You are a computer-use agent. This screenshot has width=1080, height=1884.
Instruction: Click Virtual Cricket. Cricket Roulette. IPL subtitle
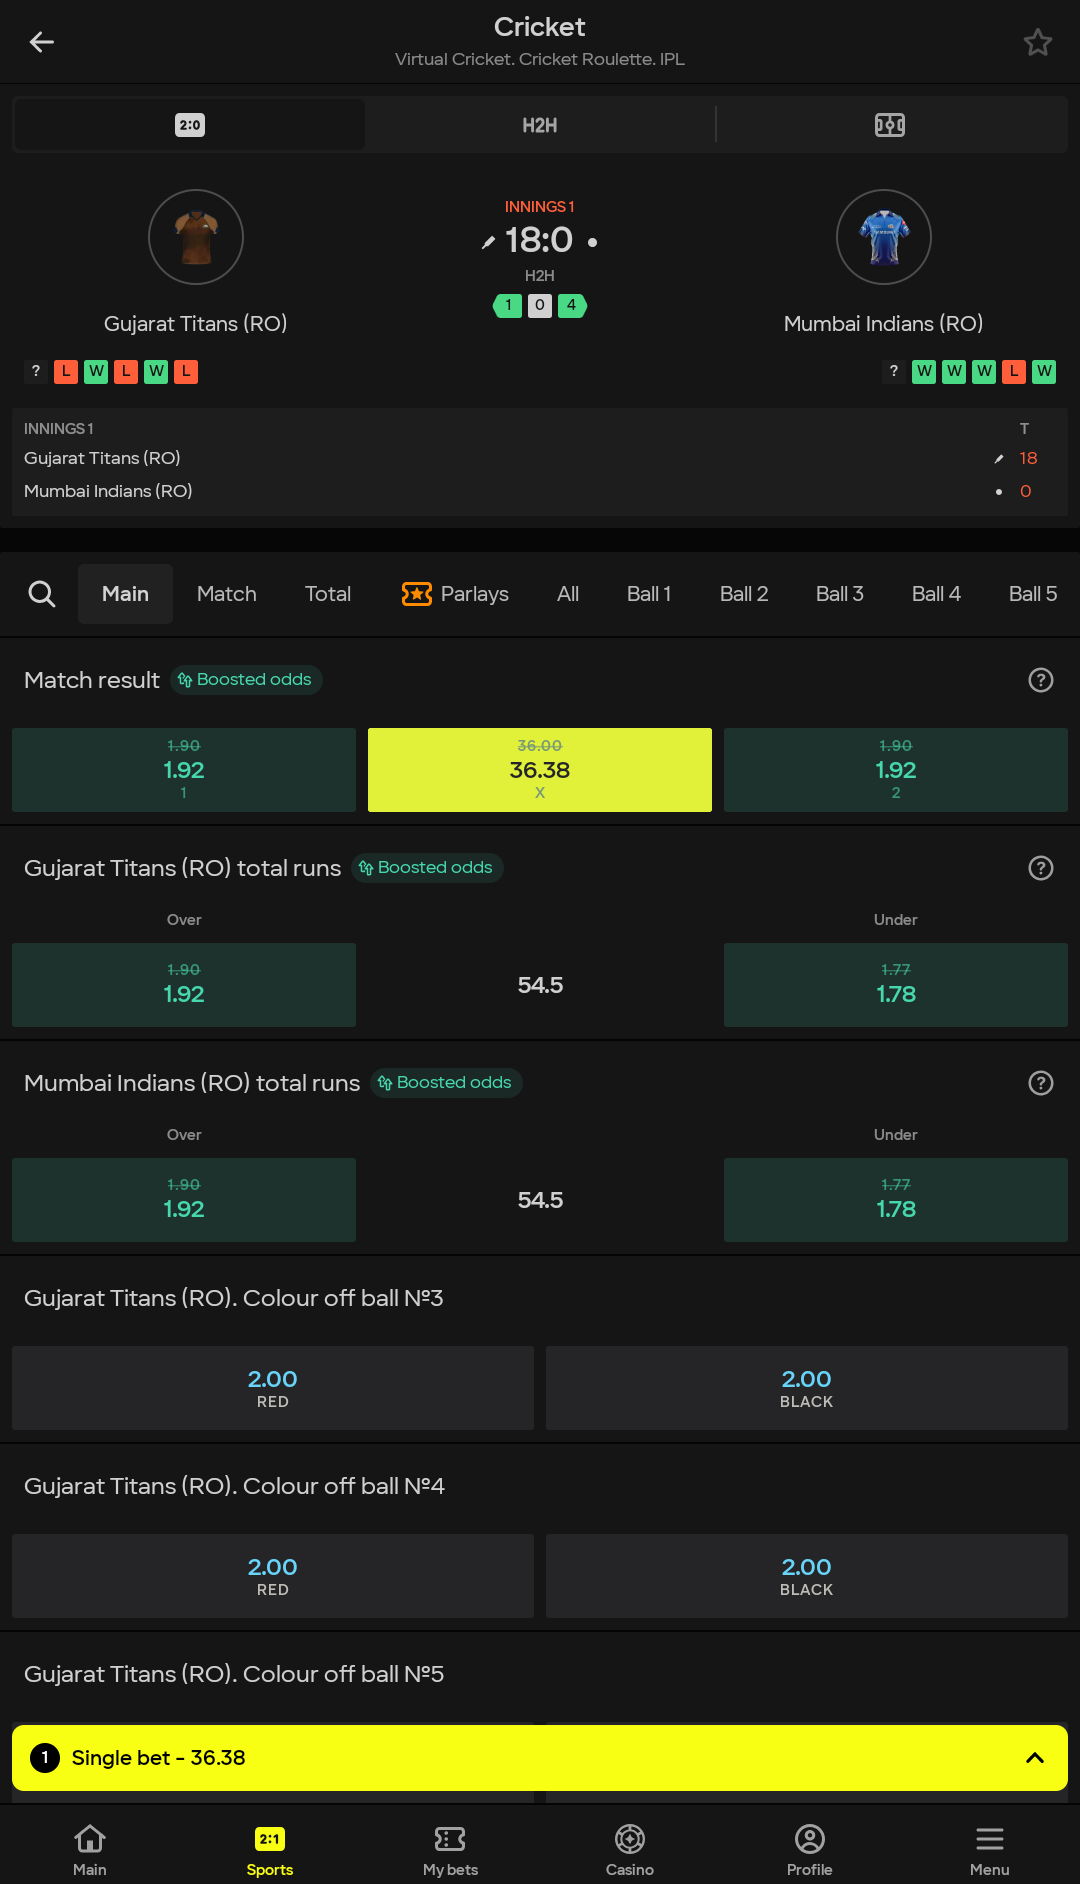click(540, 59)
